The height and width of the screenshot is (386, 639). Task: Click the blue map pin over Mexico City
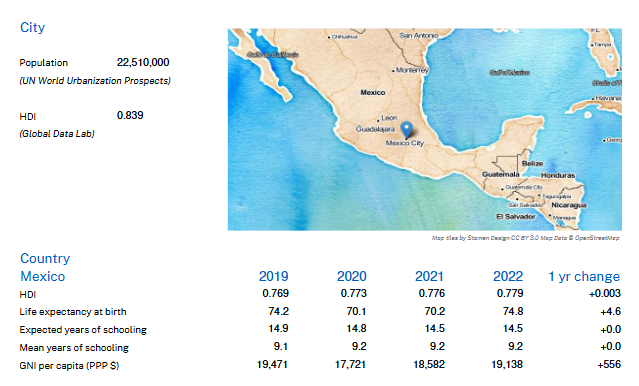pos(406,130)
